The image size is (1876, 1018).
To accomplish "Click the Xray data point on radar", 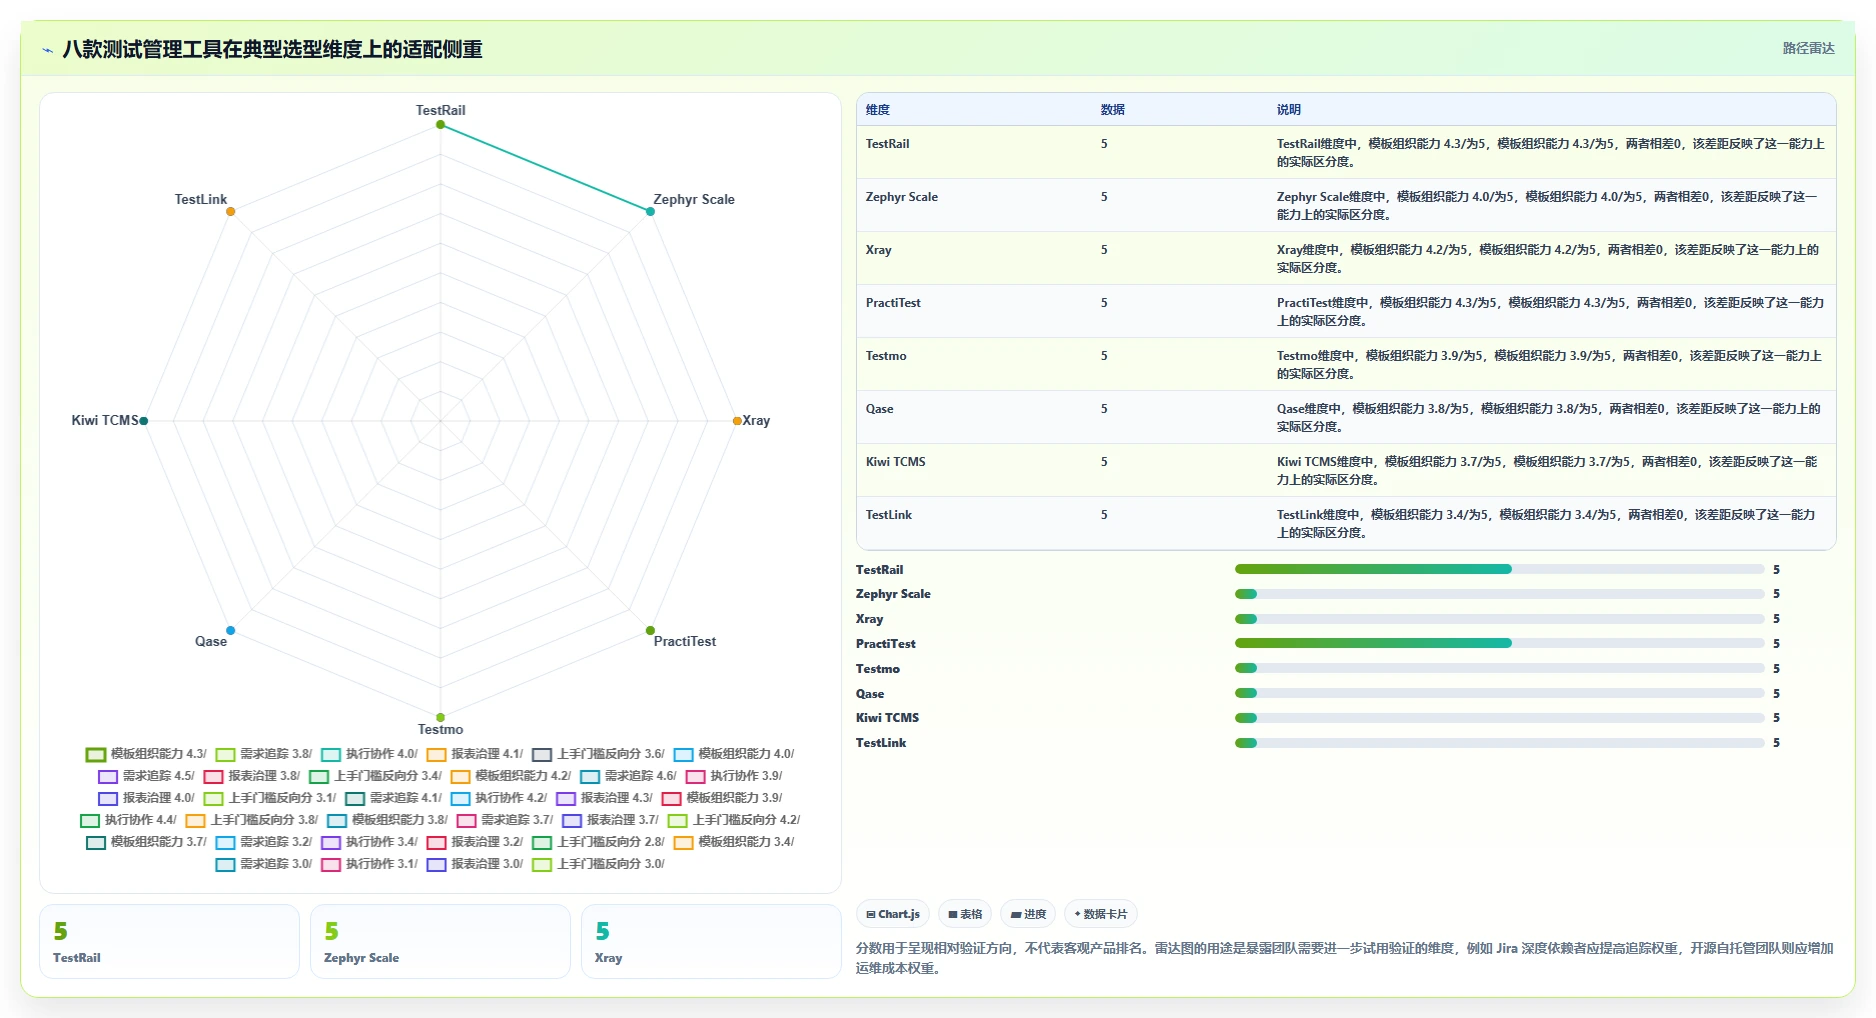I will (x=737, y=421).
